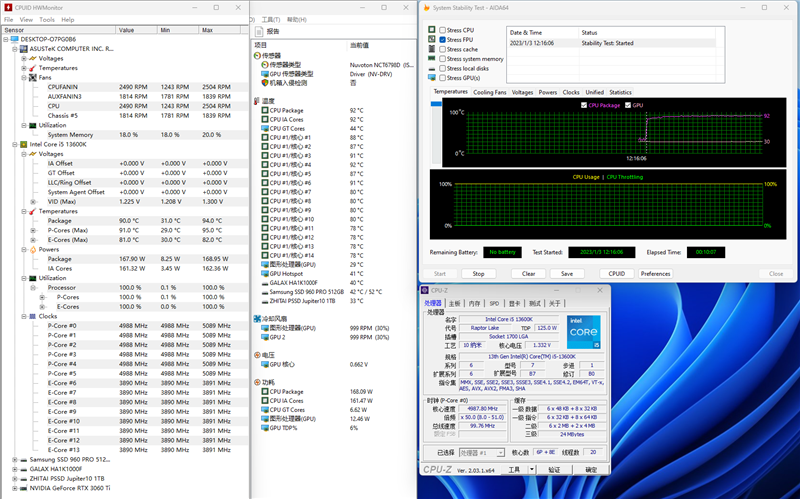Select the Fans node icon under ASUSTeK
The image size is (800, 499).
point(33,77)
